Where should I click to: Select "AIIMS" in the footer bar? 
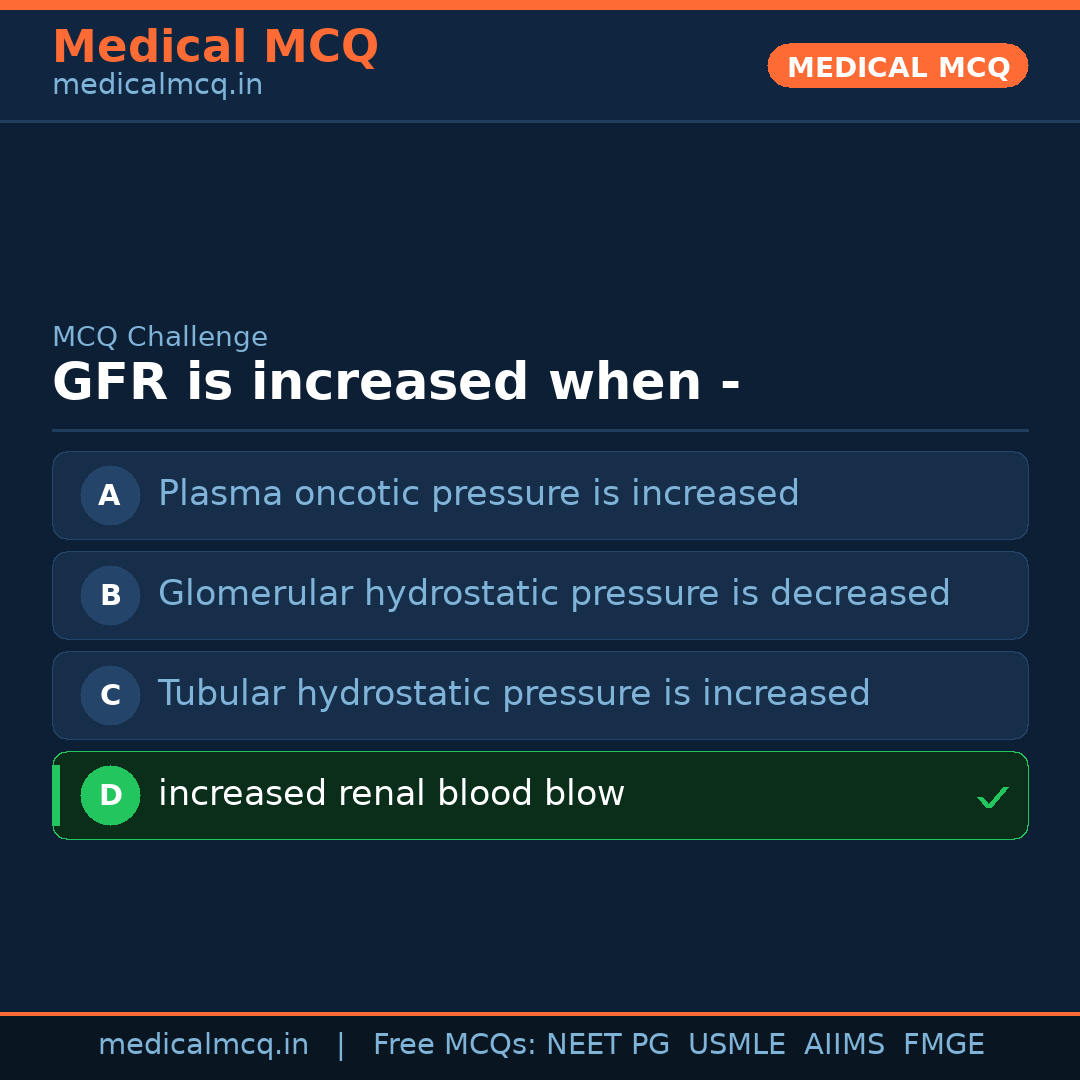(x=844, y=1045)
